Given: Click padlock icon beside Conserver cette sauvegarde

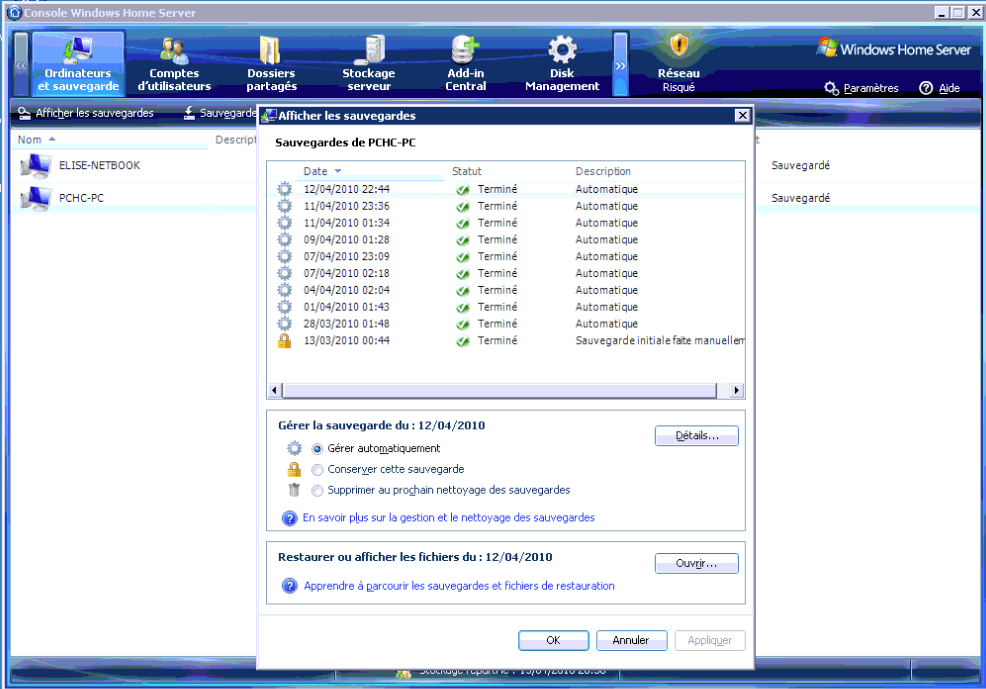Looking at the screenshot, I should click(294, 469).
